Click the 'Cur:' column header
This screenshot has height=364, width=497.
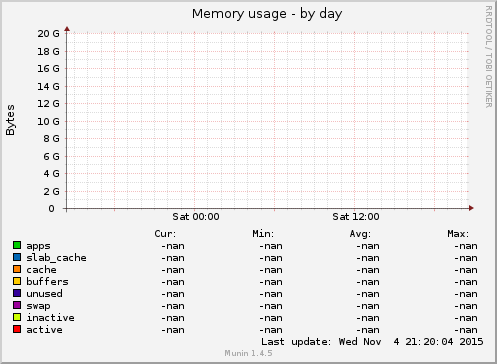[x=165, y=234]
